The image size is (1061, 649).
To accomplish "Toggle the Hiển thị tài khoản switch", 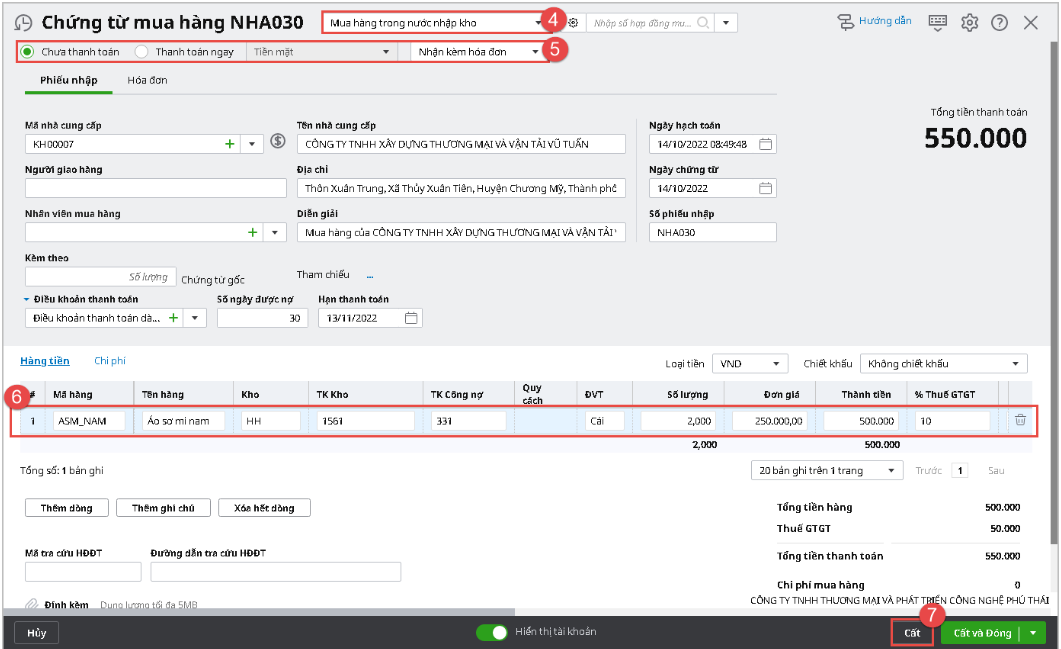I will pos(491,632).
